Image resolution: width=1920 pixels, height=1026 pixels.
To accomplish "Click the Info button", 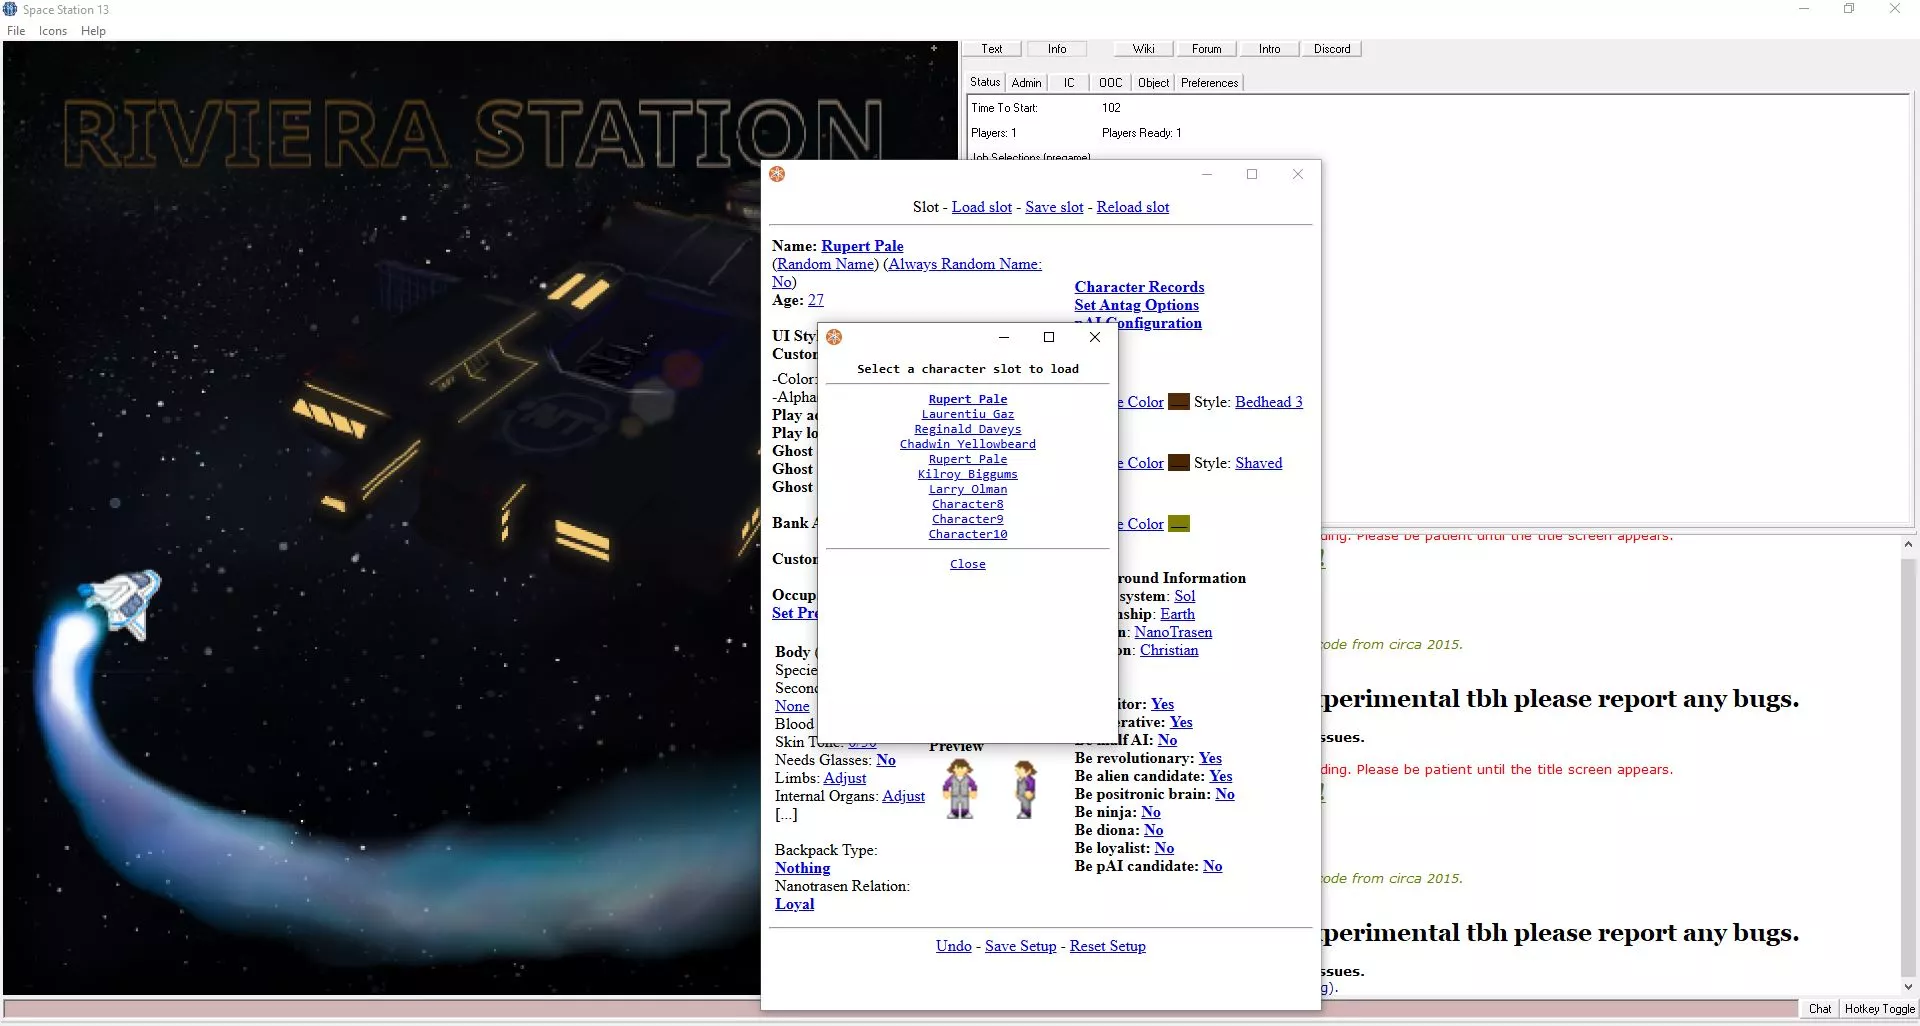I will click(1057, 49).
